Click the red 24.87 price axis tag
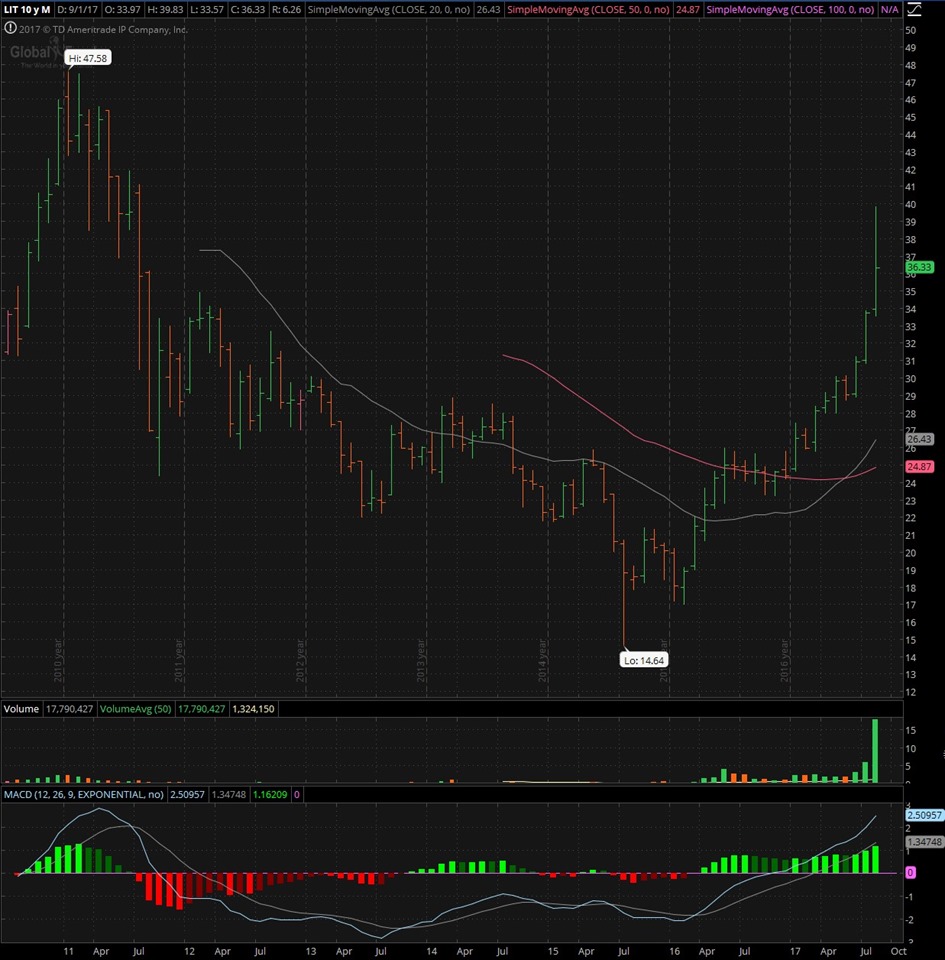Image resolution: width=945 pixels, height=960 pixels. point(919,467)
